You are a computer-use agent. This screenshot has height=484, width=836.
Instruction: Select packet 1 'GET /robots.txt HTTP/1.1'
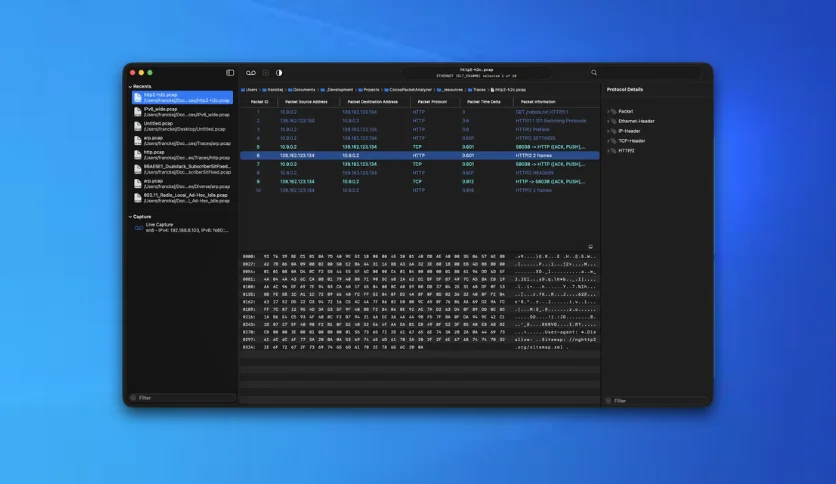pos(420,112)
